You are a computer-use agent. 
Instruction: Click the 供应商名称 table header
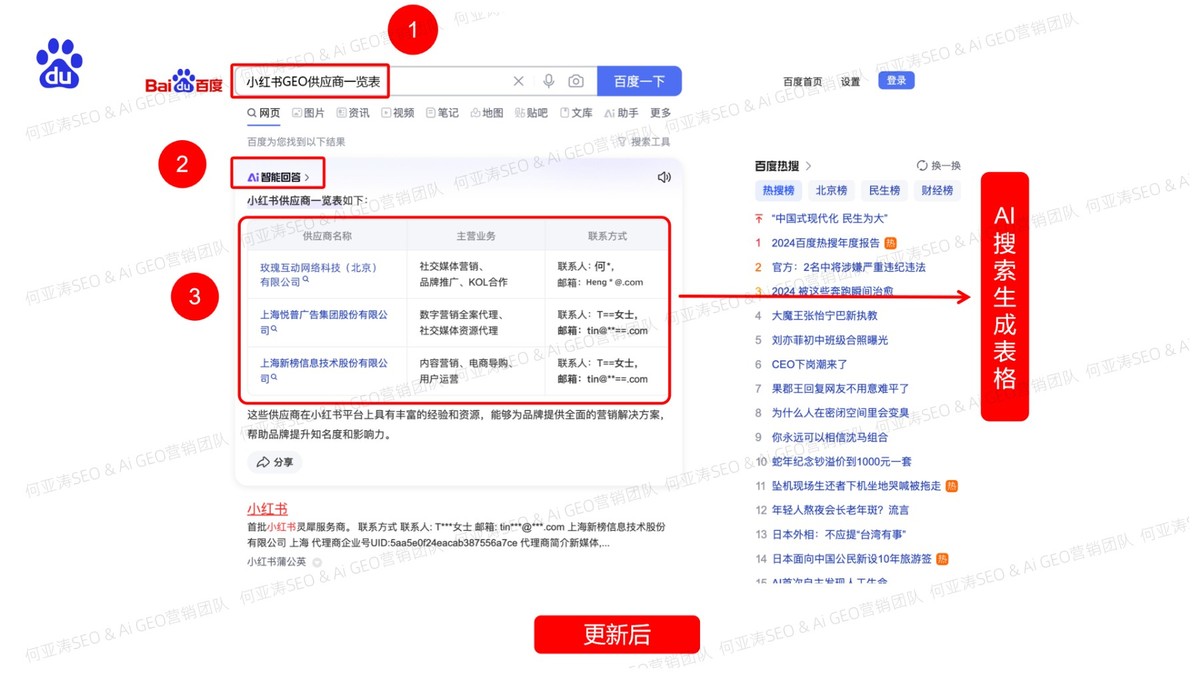327,236
